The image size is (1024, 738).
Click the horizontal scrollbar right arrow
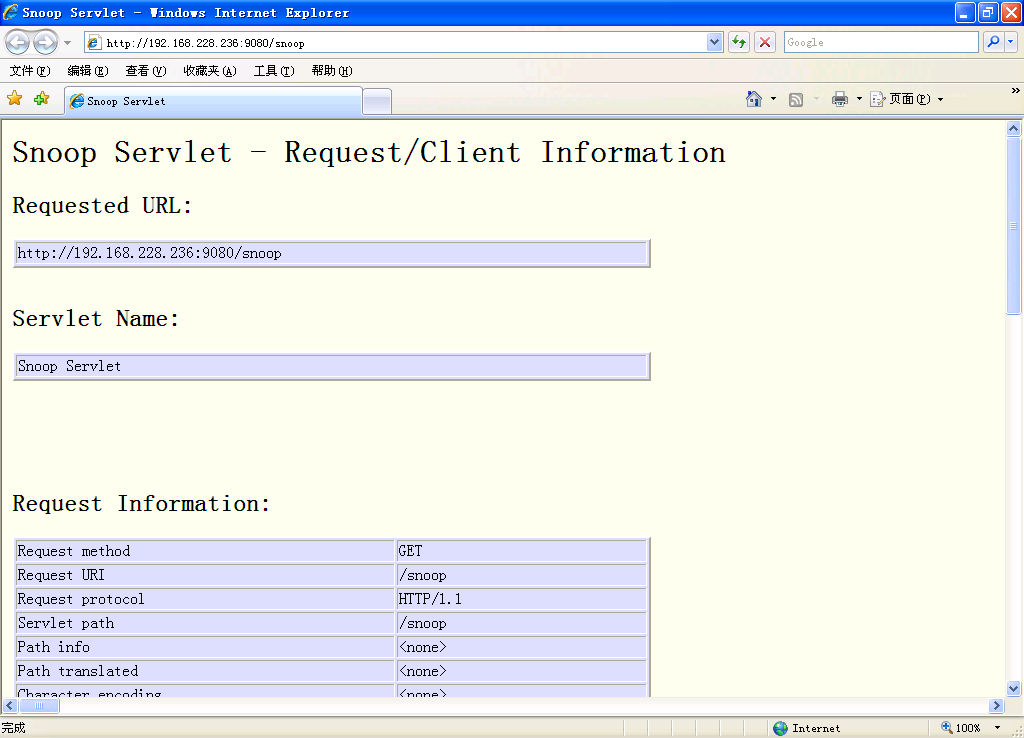tap(995, 706)
